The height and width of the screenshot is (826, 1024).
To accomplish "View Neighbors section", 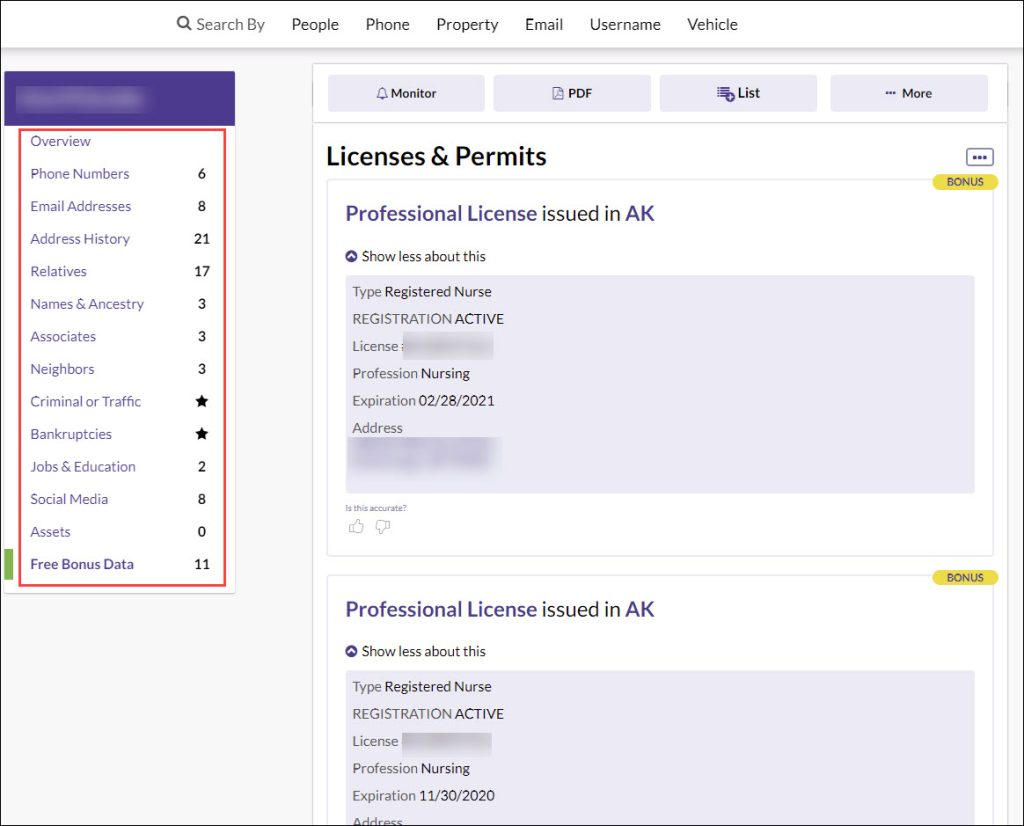I will (x=63, y=370).
